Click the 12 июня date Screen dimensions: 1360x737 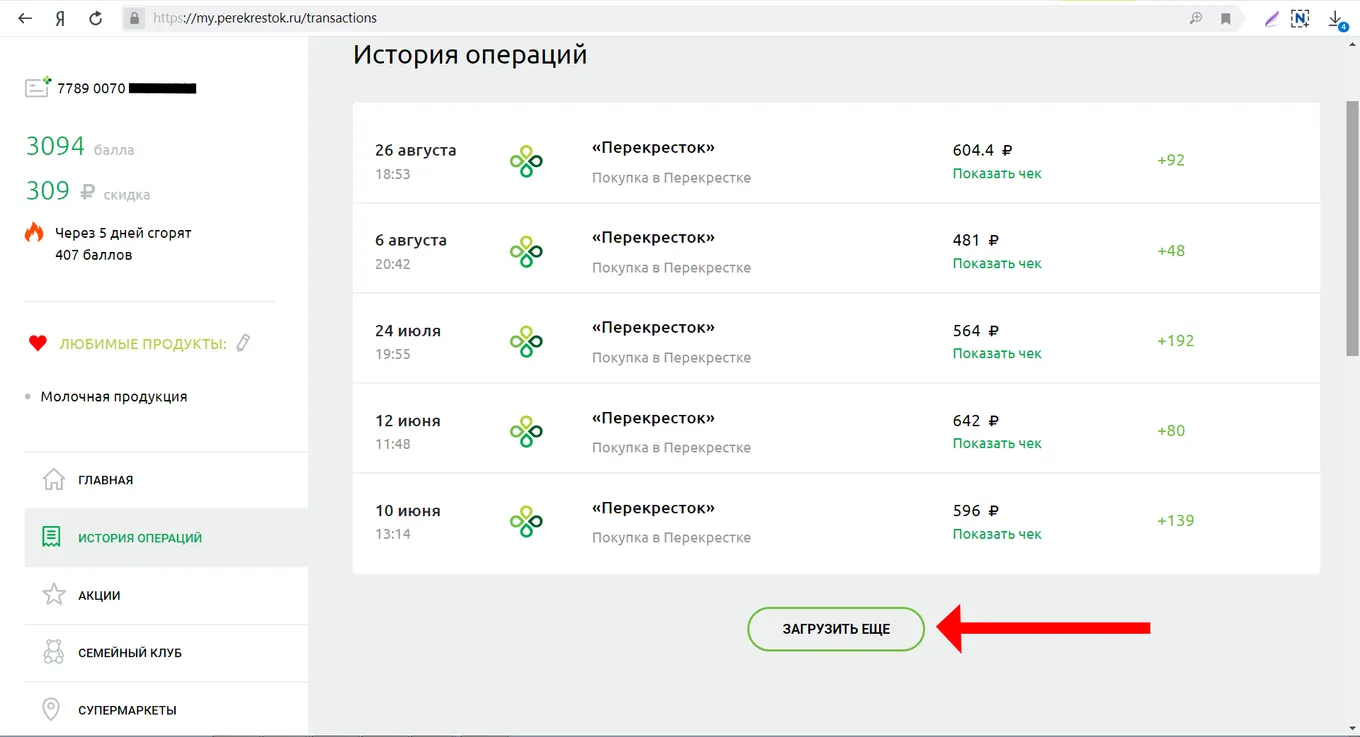408,420
